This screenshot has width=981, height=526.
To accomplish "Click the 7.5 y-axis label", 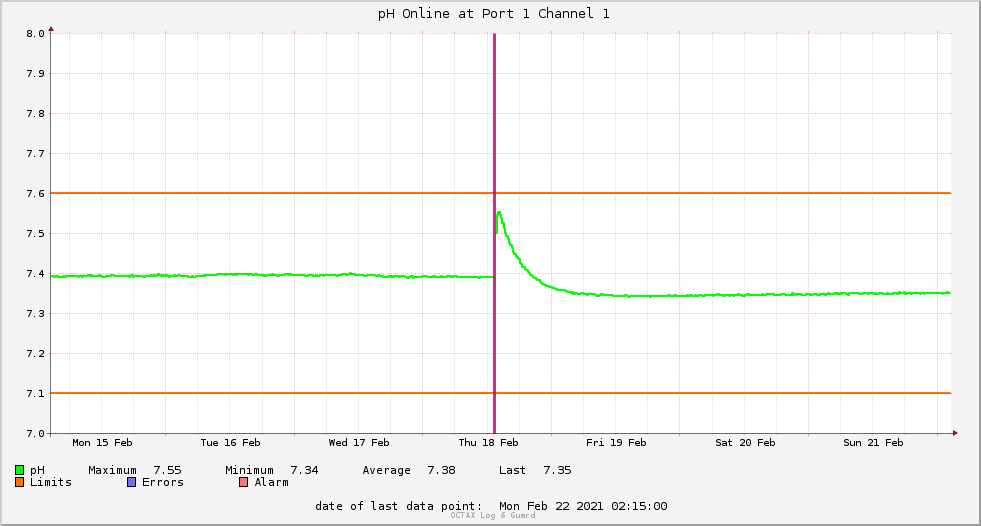I will click(x=36, y=234).
